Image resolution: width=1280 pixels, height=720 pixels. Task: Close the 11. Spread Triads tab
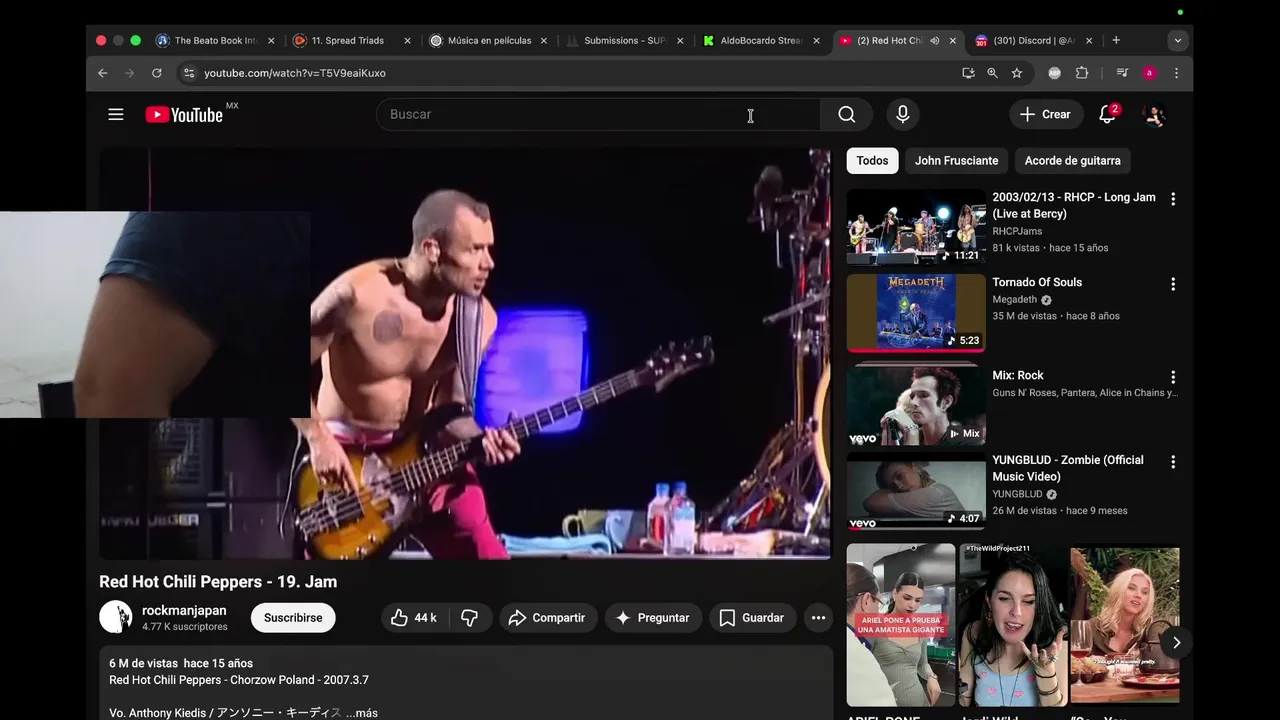[x=407, y=41]
